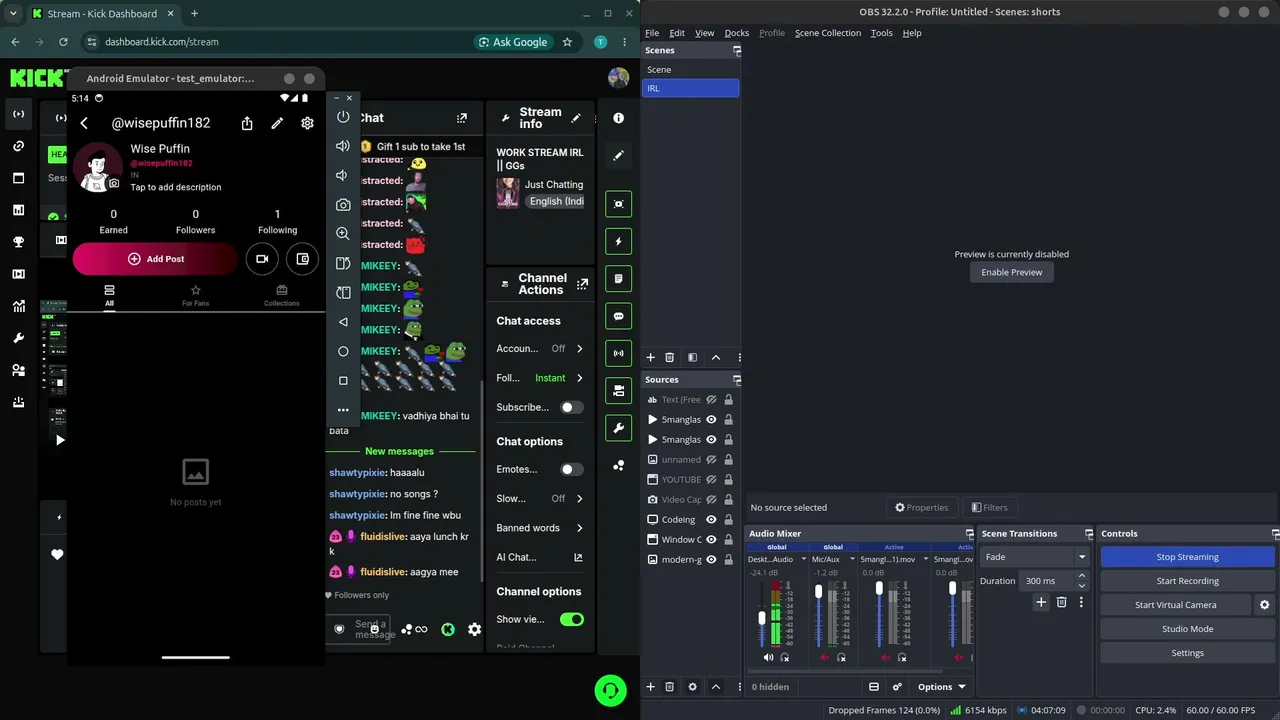This screenshot has width=1280, height=720.
Task: Select the IRL scene in Scenes list
Action: 690,88
